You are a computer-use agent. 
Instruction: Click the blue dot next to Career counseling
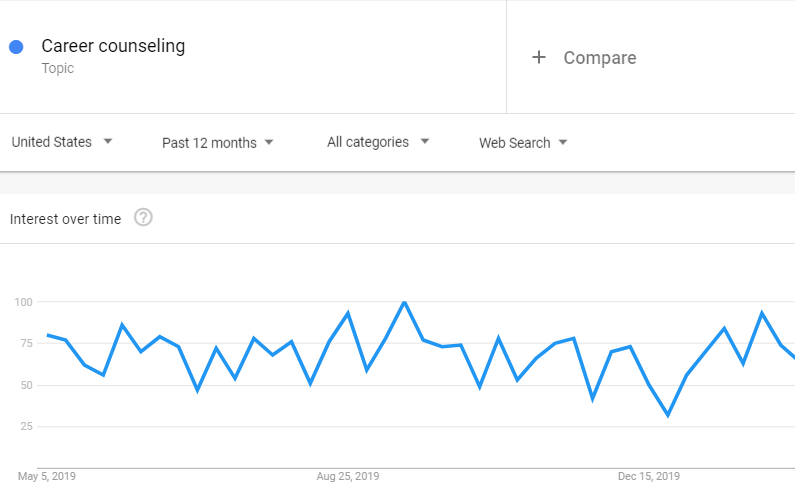point(16,47)
